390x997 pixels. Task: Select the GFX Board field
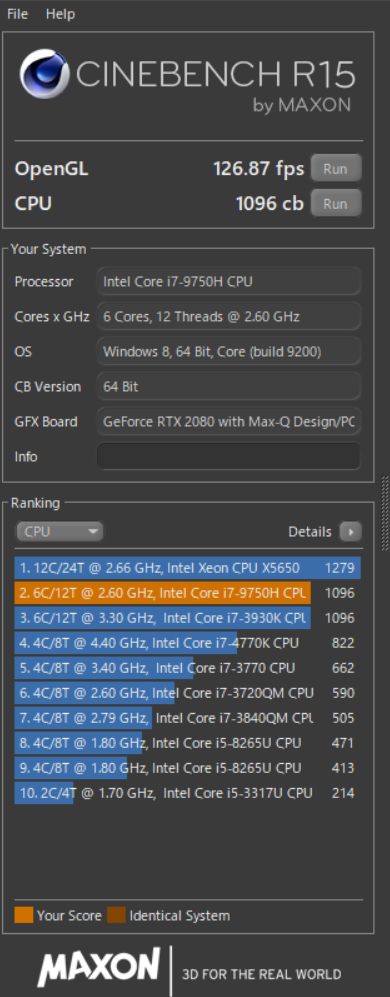pos(228,422)
